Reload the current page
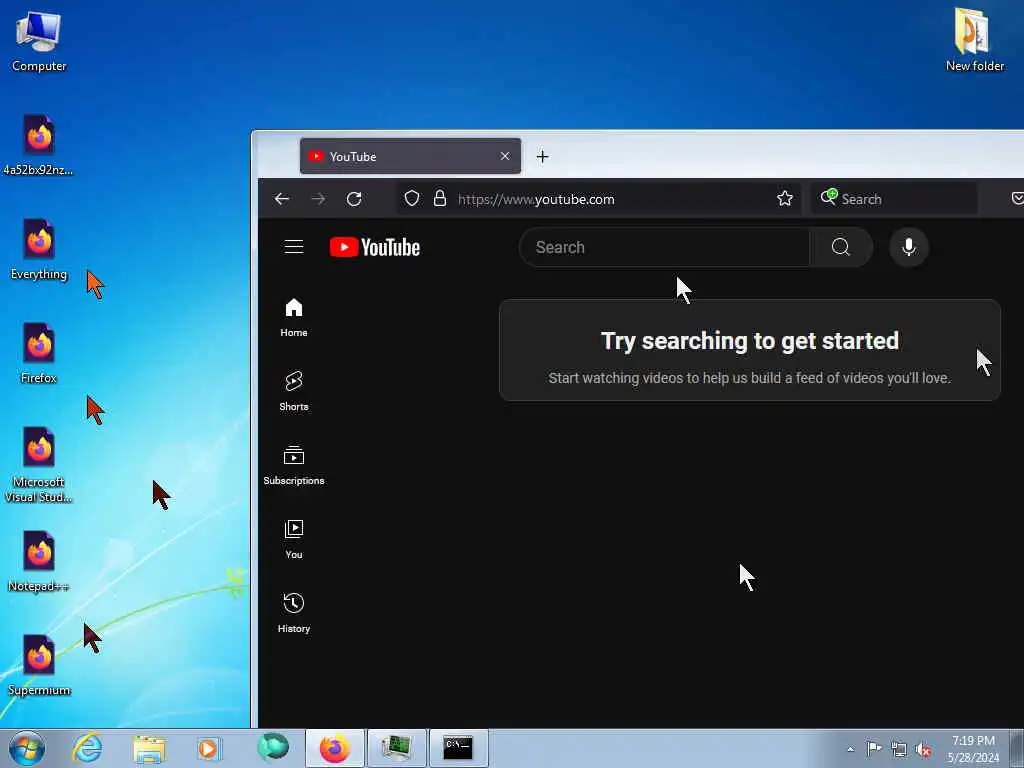1024x768 pixels. click(x=354, y=199)
